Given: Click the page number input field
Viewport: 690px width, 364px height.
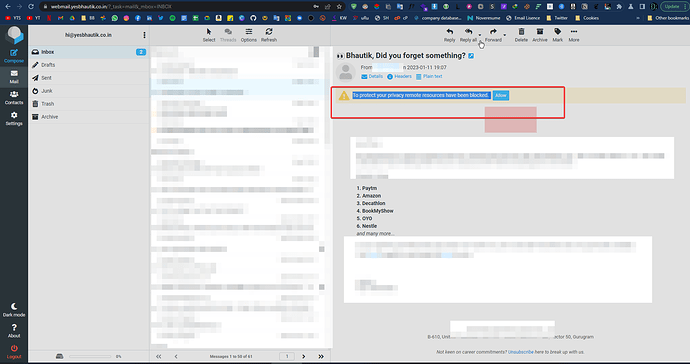Looking at the screenshot, I should point(287,357).
